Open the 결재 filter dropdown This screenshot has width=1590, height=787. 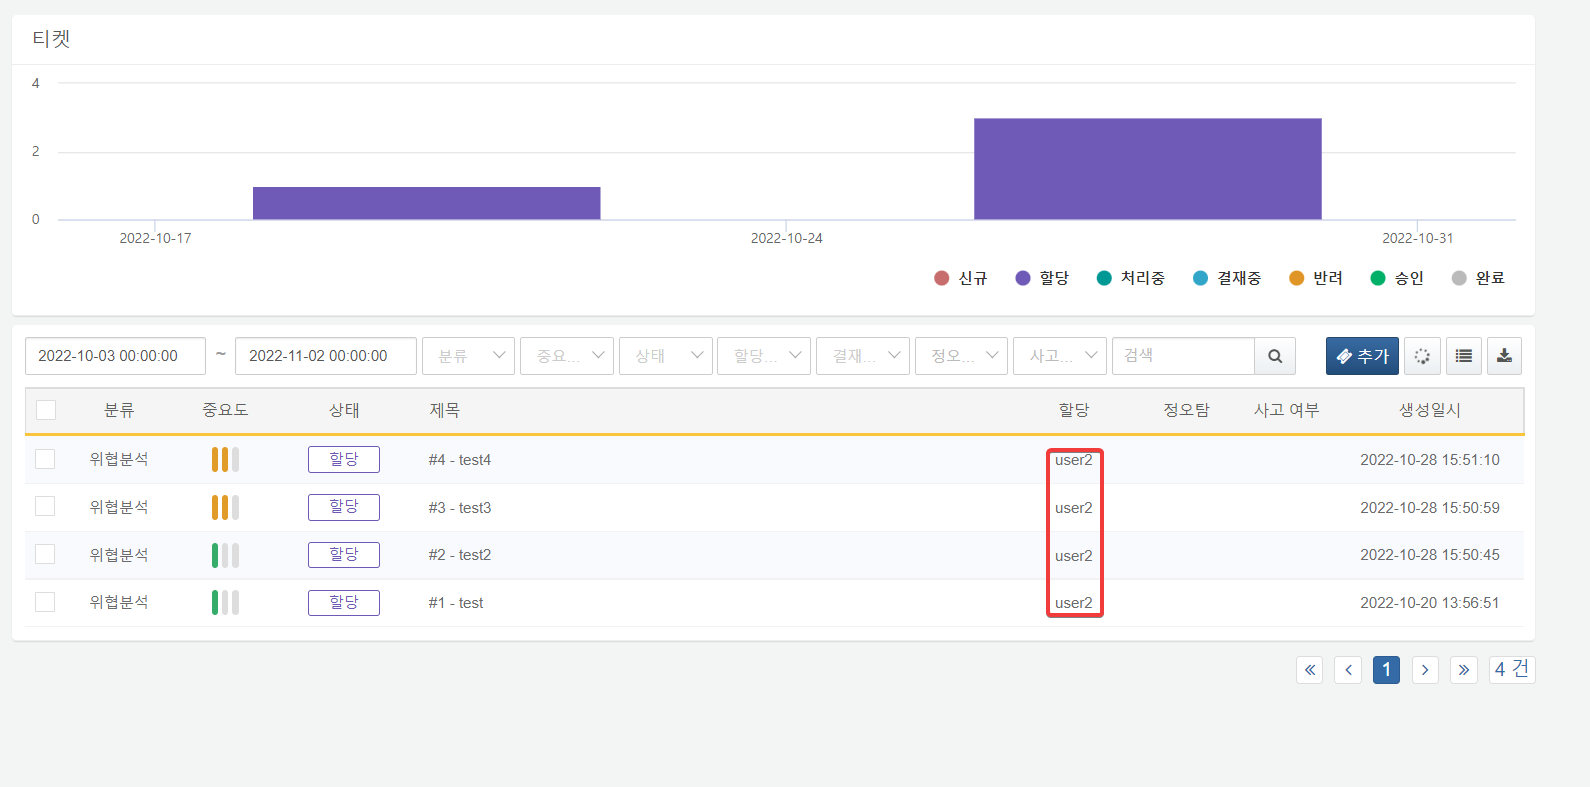pyautogui.click(x=863, y=356)
